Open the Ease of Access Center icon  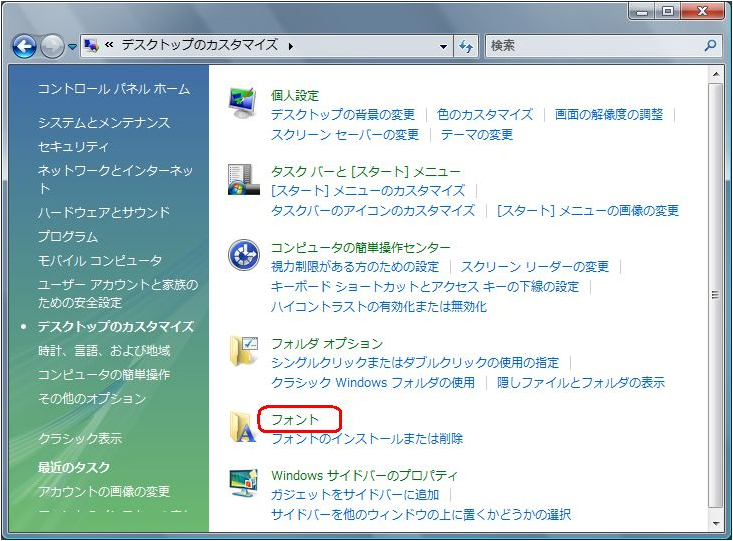pos(244,255)
